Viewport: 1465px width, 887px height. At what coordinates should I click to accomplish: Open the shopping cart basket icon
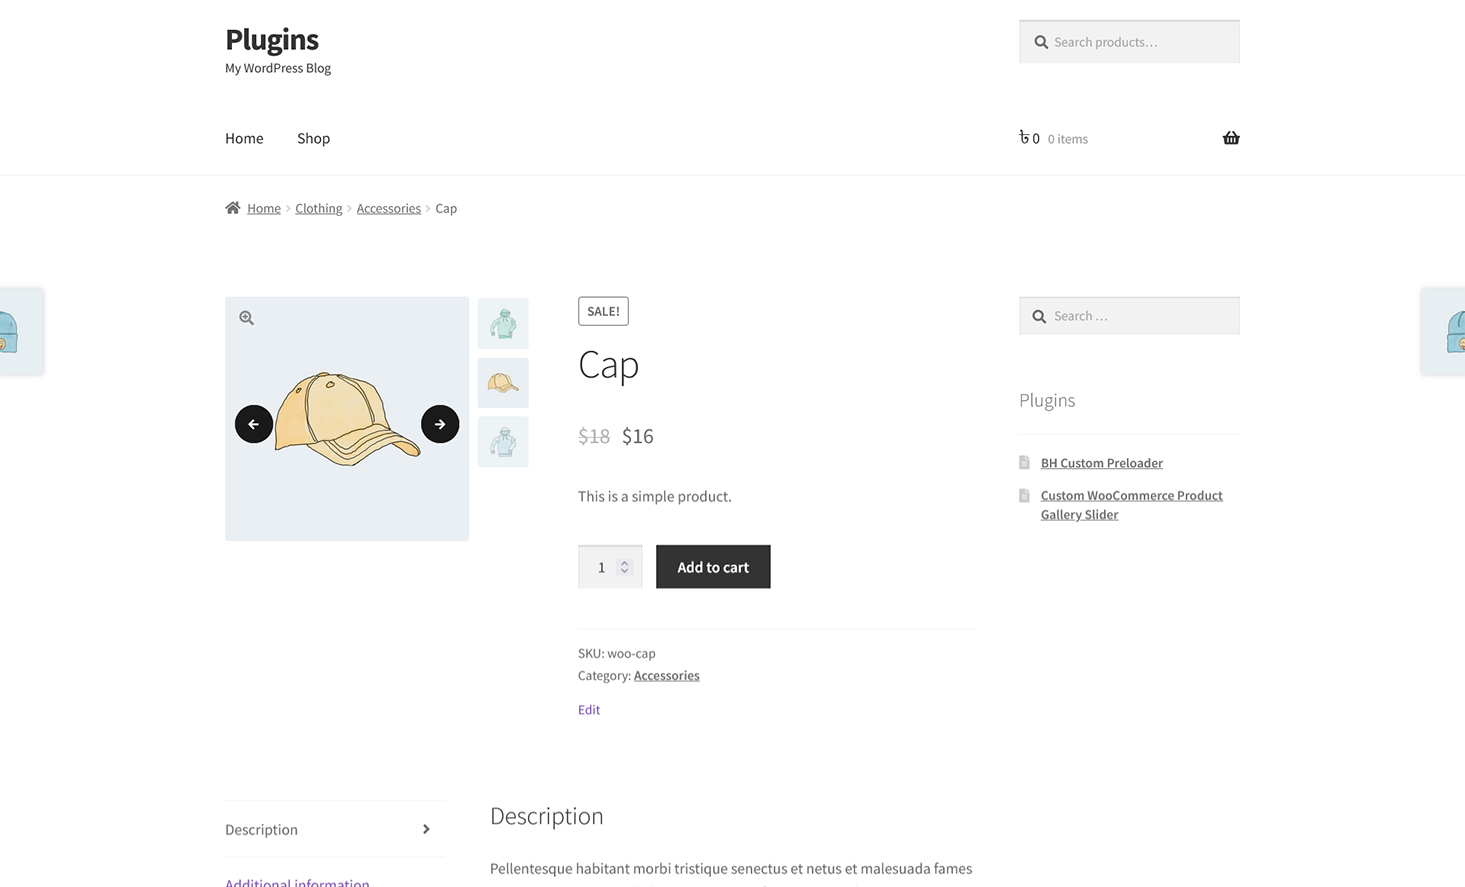[x=1231, y=138]
